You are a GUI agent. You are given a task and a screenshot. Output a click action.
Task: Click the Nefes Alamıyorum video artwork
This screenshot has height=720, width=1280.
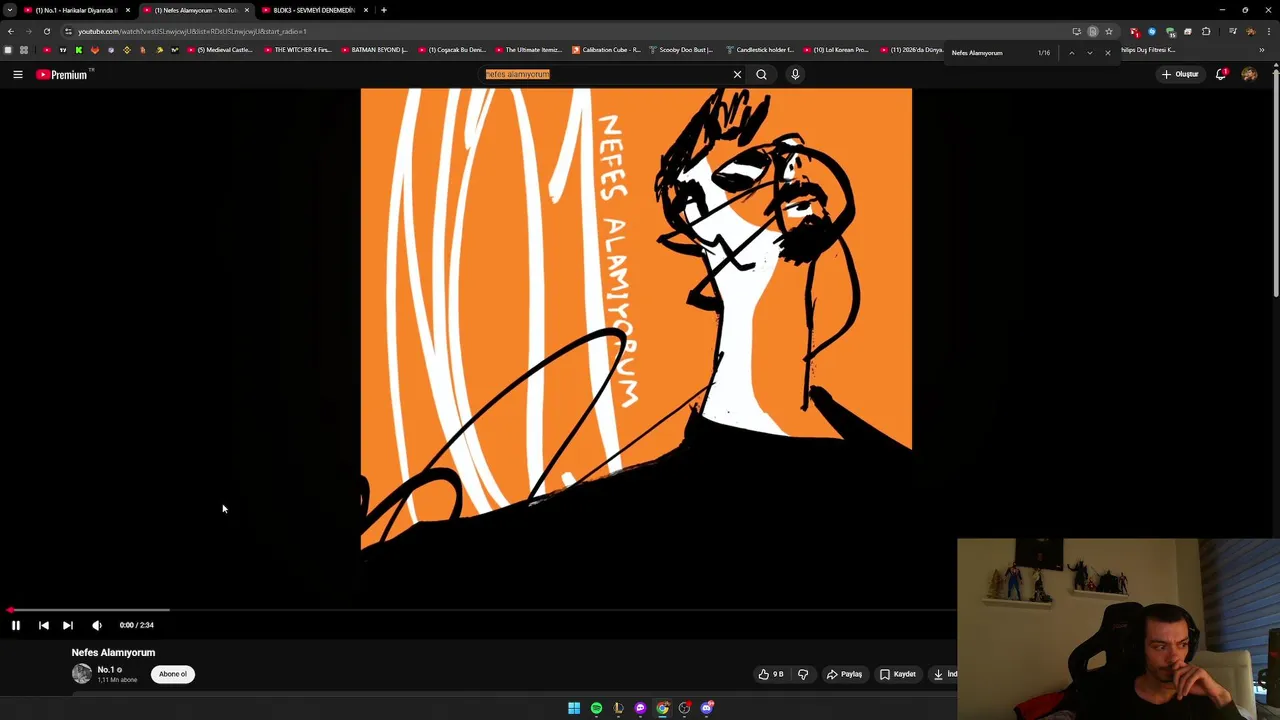[636, 318]
